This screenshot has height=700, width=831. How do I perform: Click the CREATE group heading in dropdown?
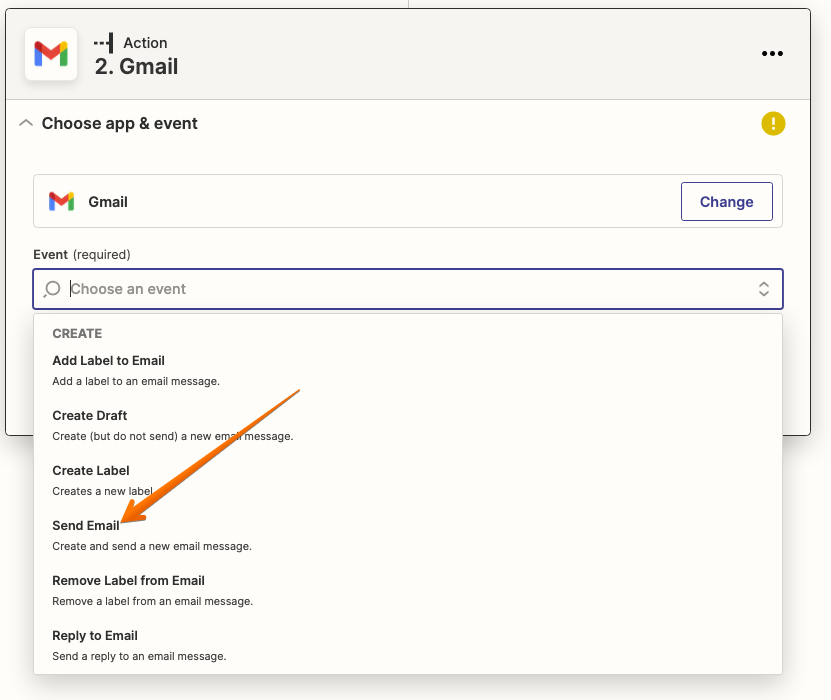(77, 333)
